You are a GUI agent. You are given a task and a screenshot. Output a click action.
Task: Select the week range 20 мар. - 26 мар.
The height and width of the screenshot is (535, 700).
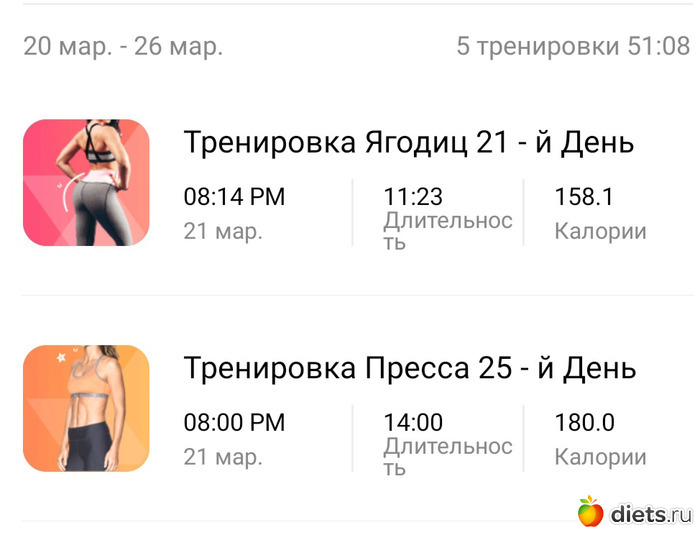[x=123, y=46]
